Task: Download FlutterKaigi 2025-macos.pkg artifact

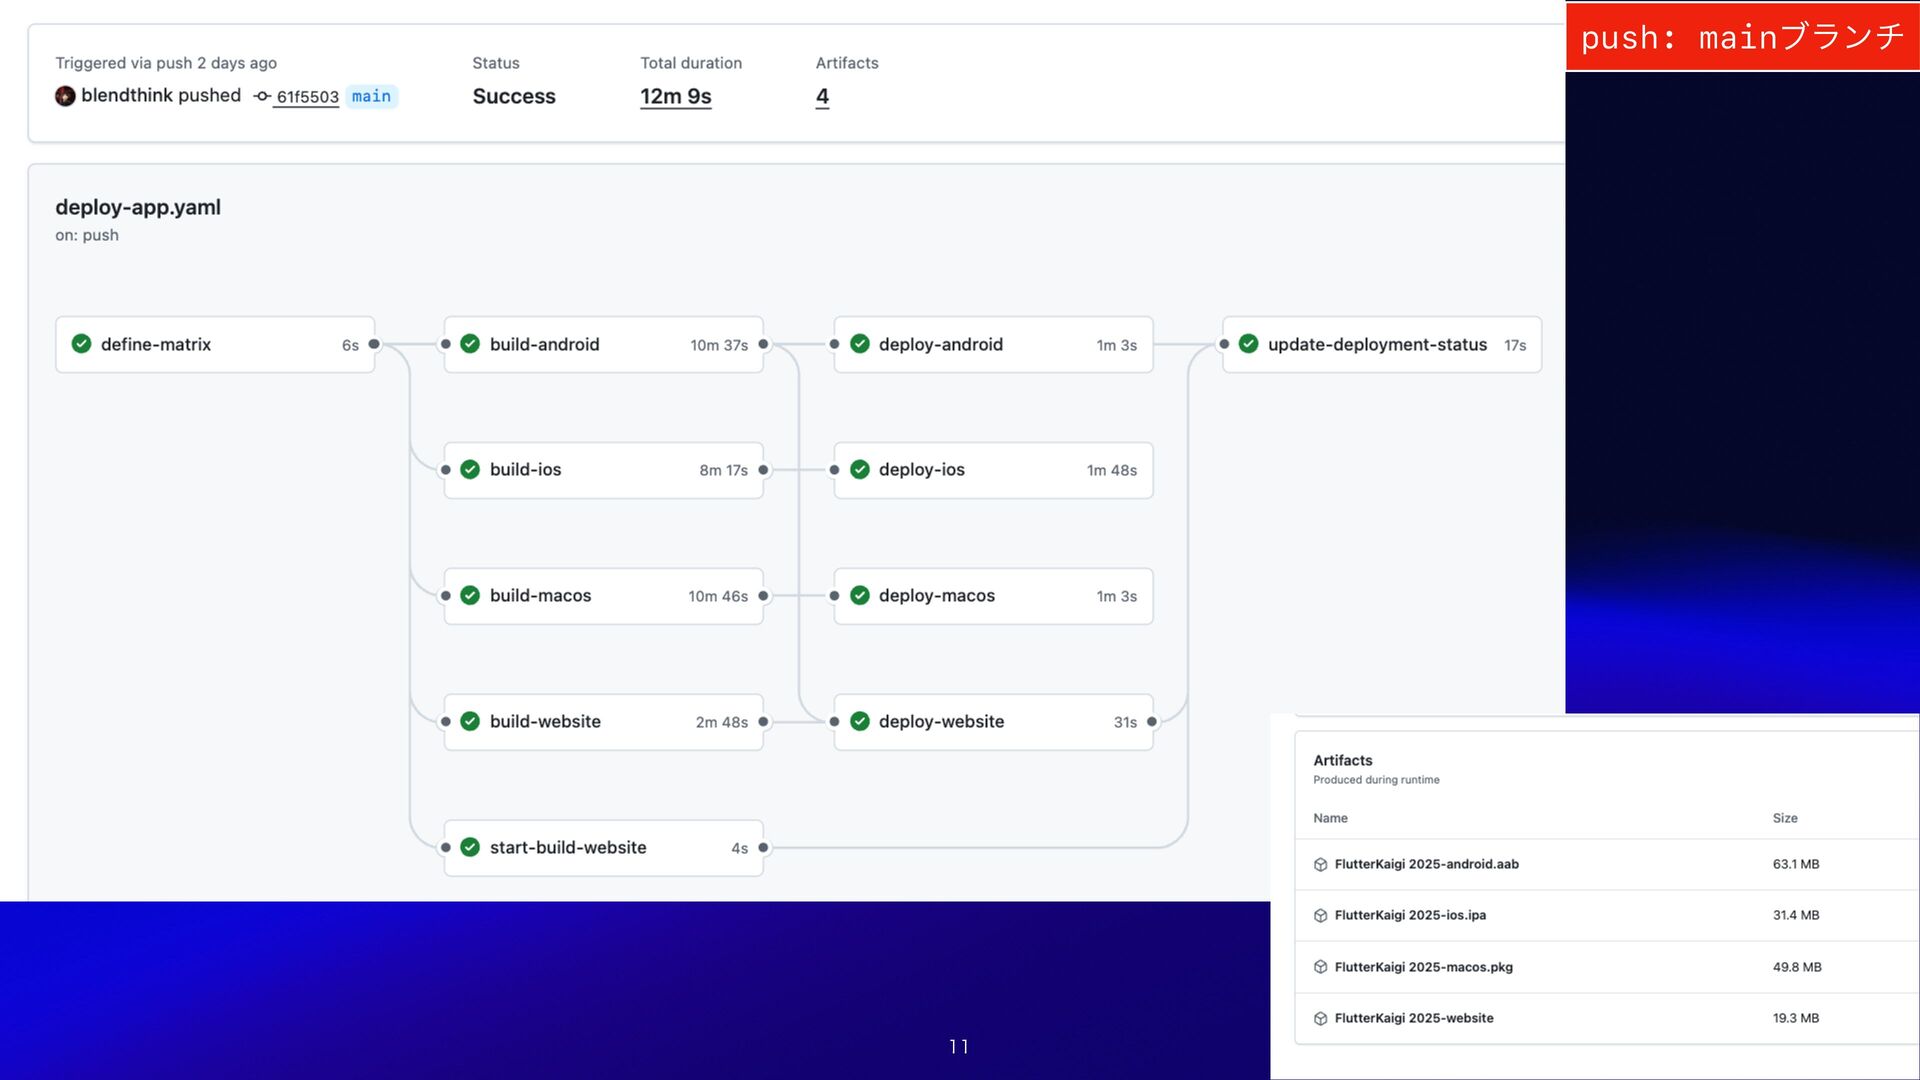Action: 1423,967
